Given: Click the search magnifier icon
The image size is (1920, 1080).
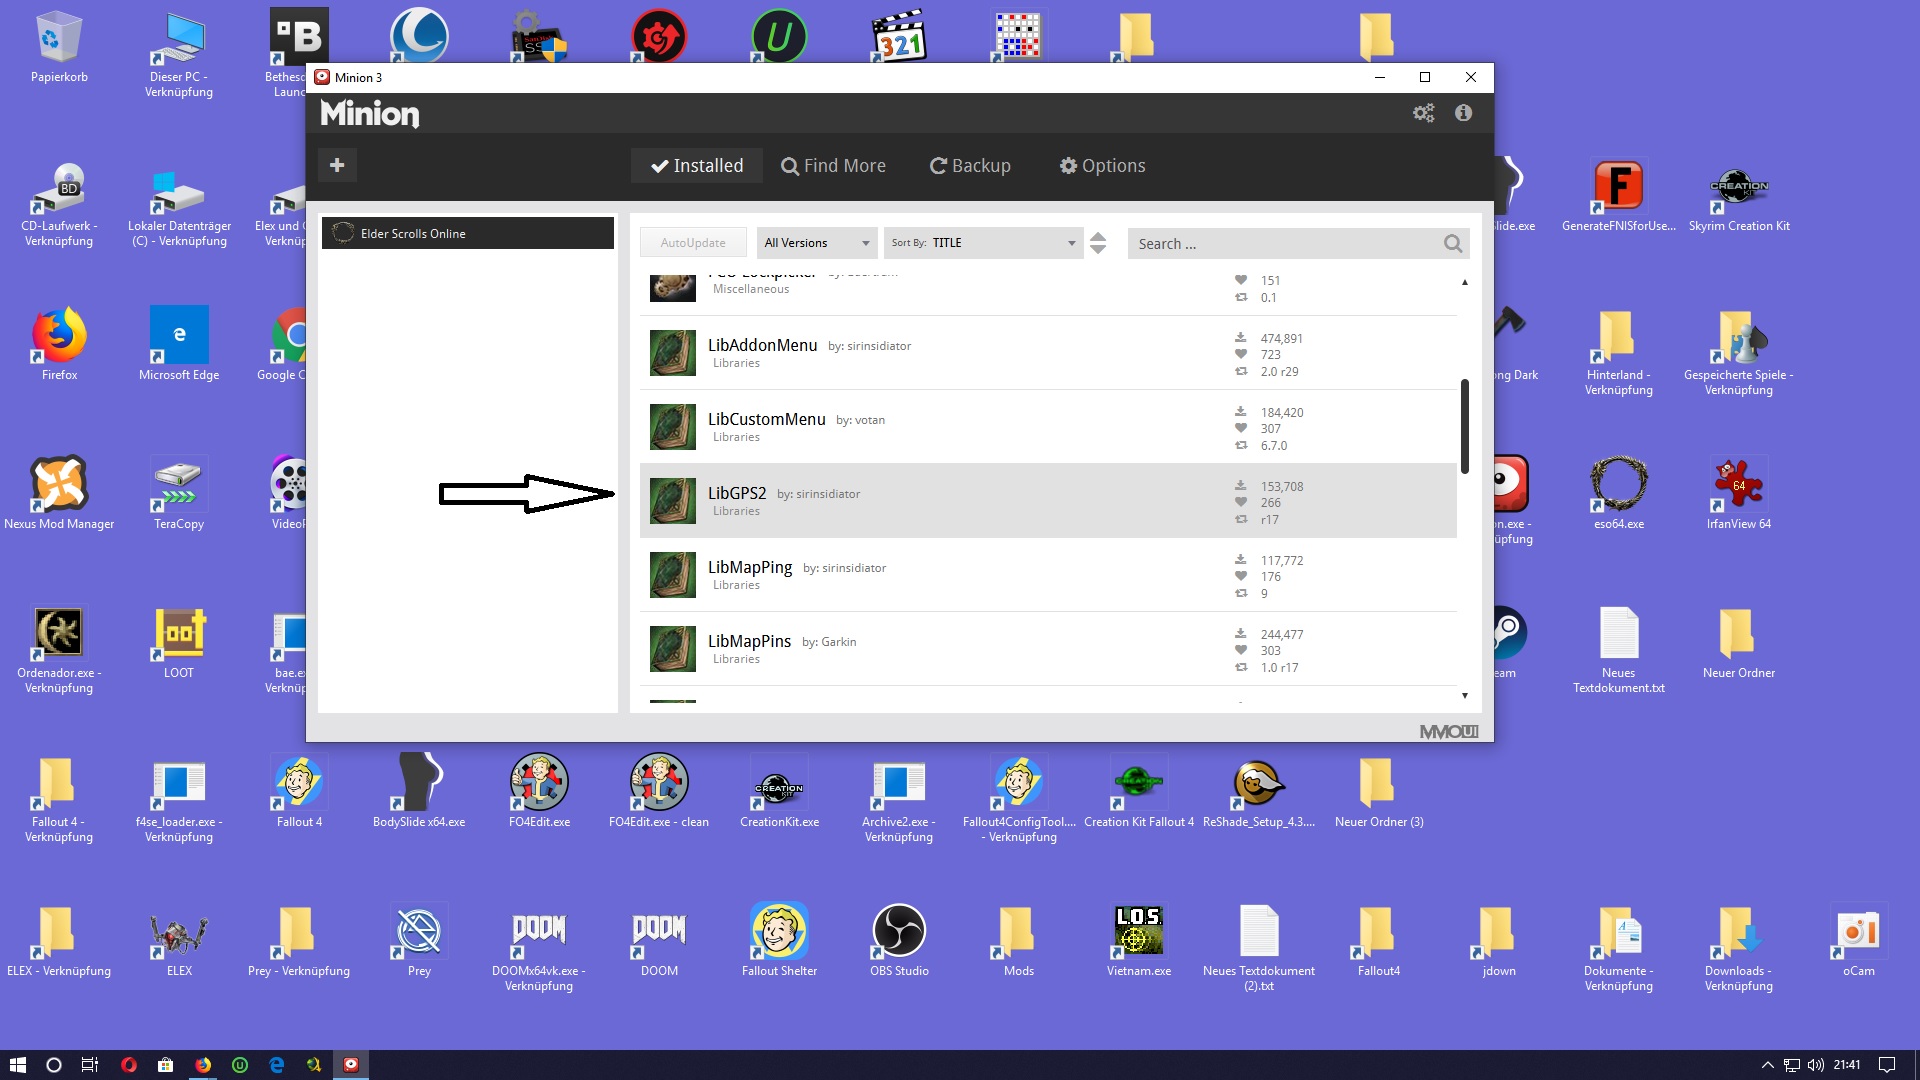Looking at the screenshot, I should (1452, 243).
